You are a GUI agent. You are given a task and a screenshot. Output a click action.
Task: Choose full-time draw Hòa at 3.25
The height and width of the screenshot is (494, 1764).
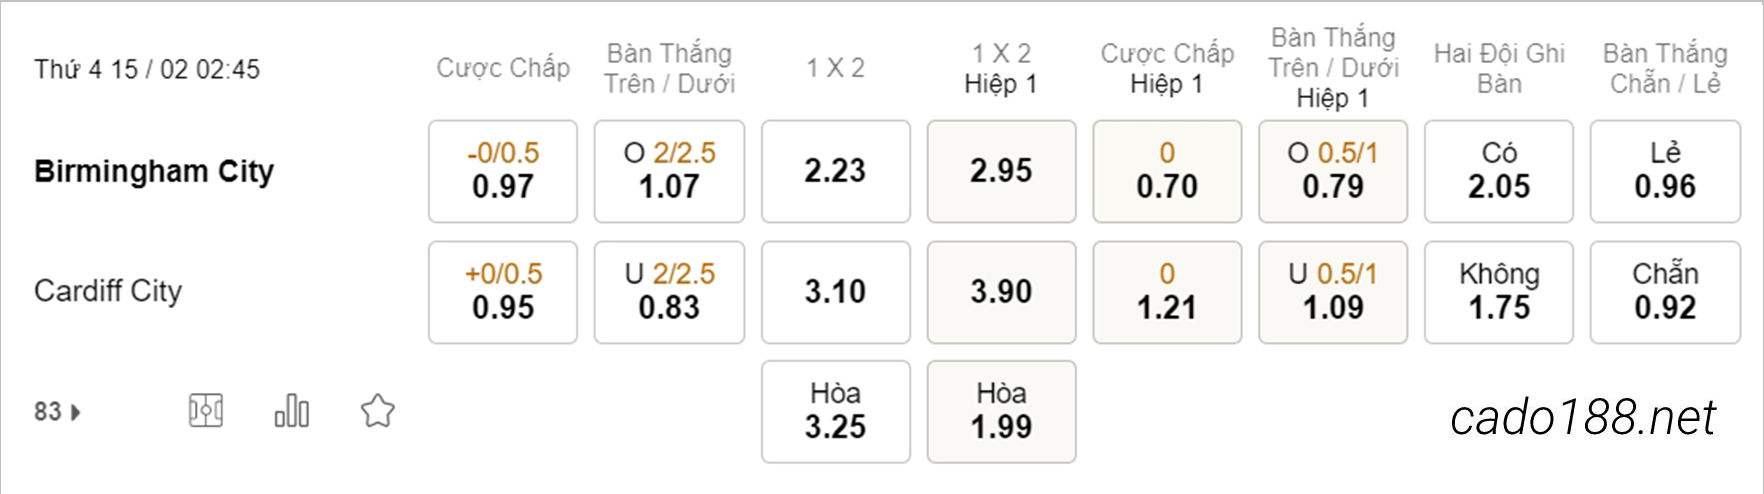(836, 412)
